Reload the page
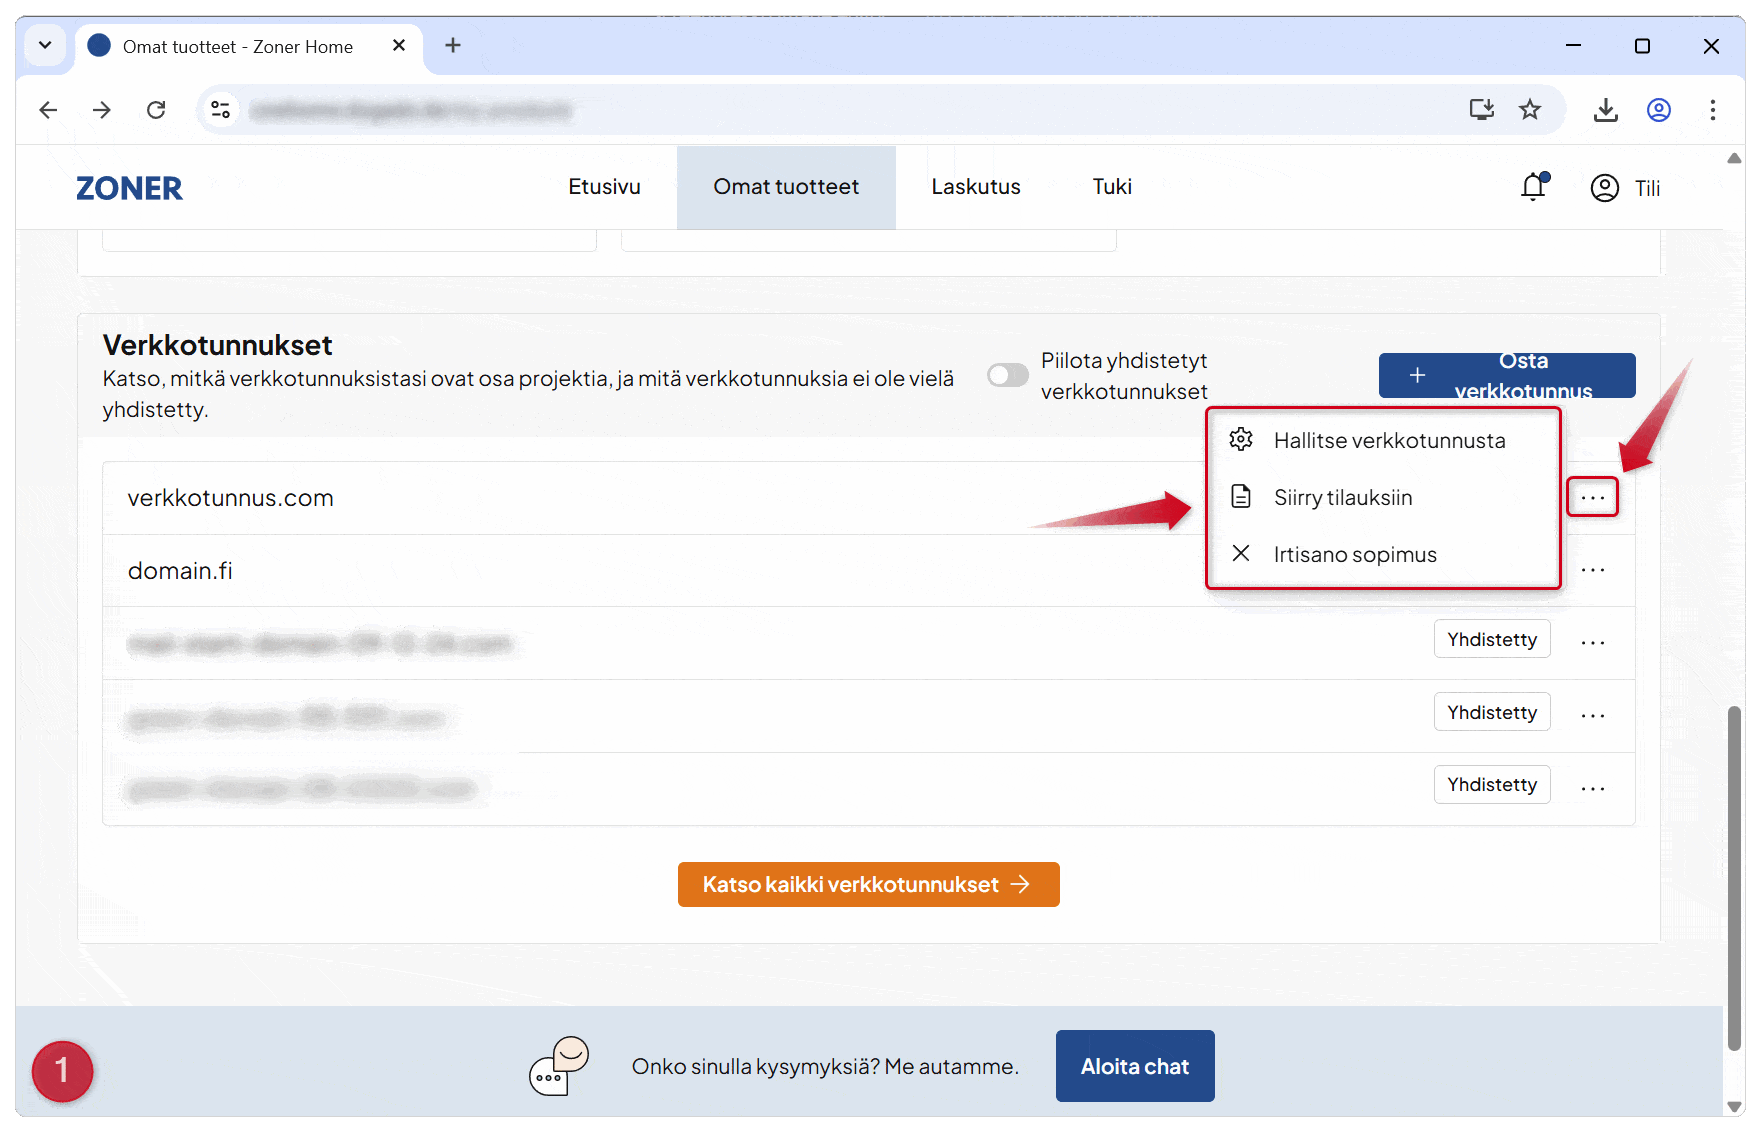Image resolution: width=1761 pixels, height=1132 pixels. (156, 110)
